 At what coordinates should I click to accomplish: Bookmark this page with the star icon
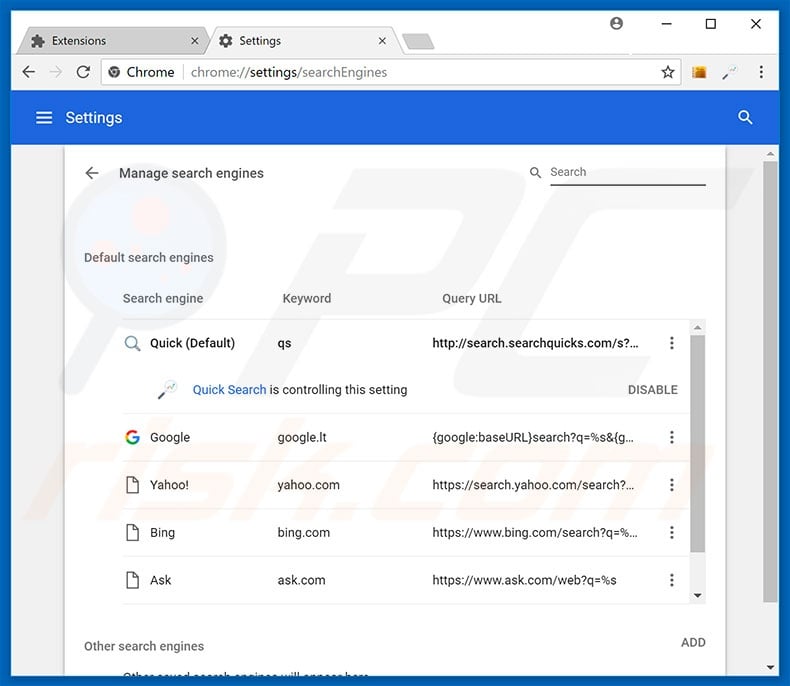tap(668, 72)
